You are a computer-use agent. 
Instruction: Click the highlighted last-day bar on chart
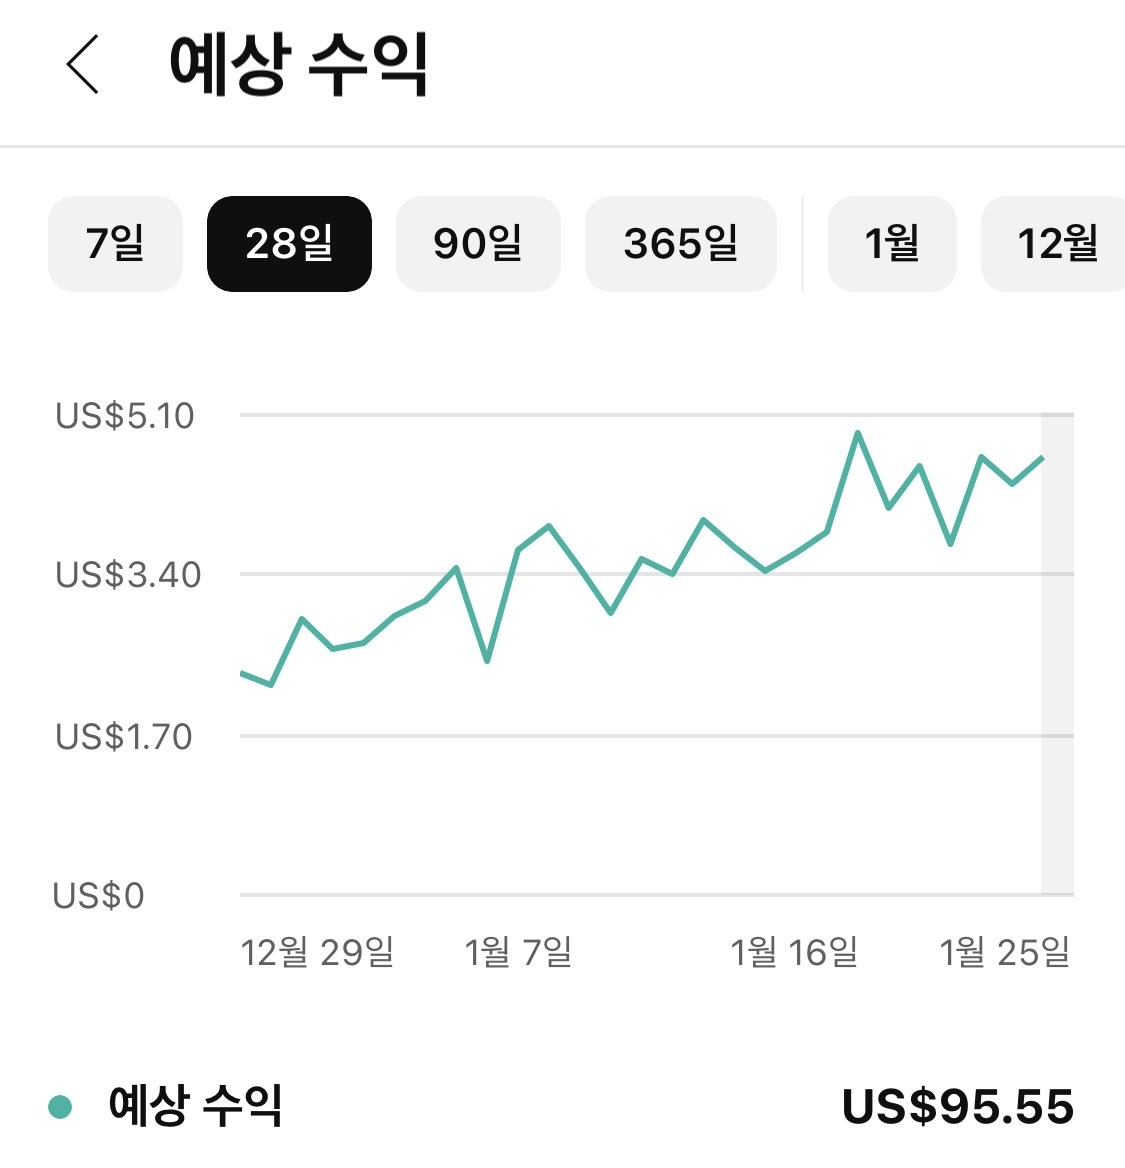point(1057,653)
